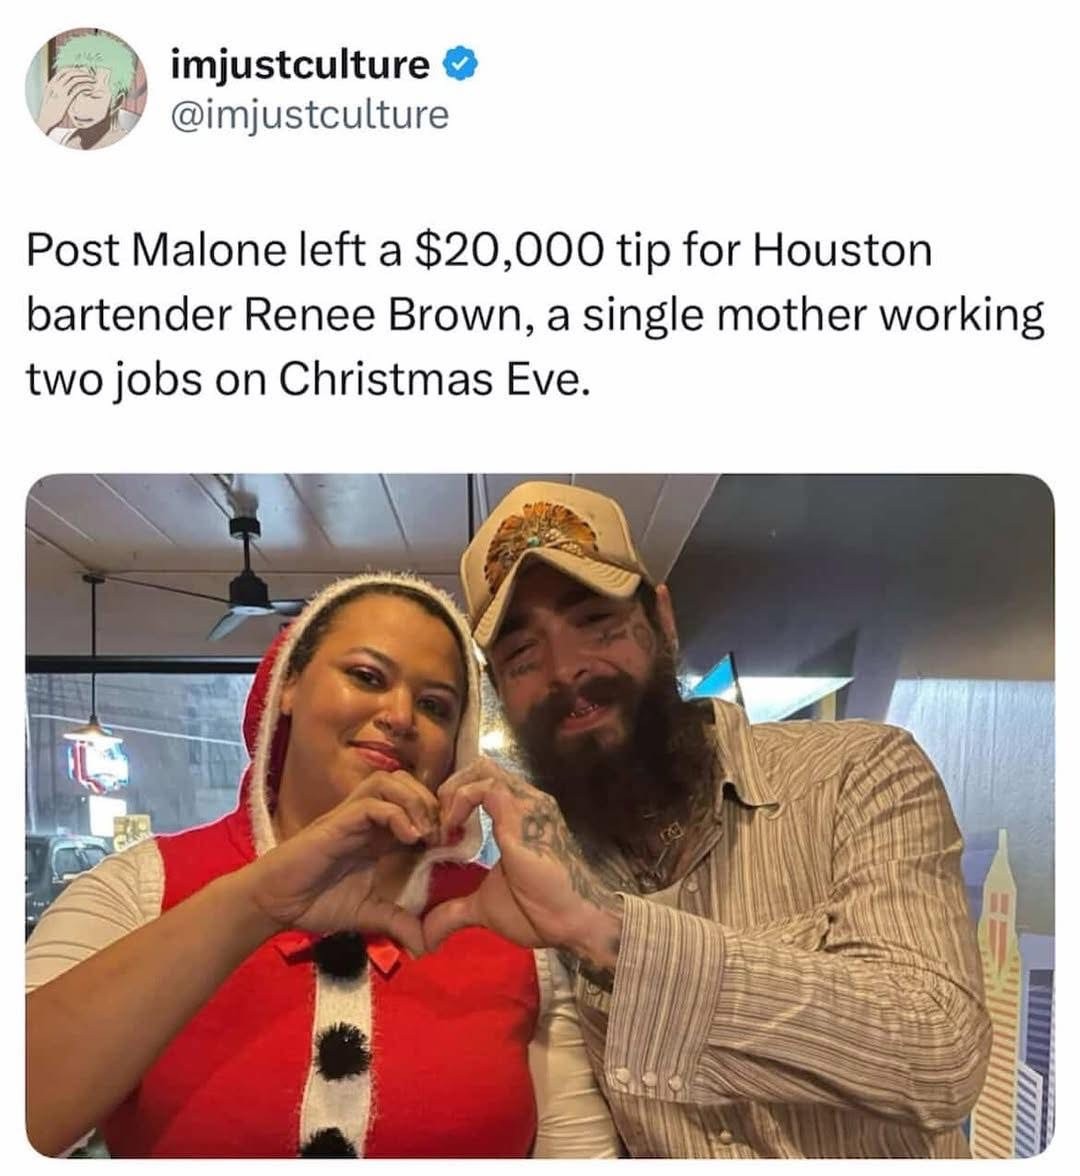
Task: Click the @imjustculture handle
Action: tap(310, 115)
